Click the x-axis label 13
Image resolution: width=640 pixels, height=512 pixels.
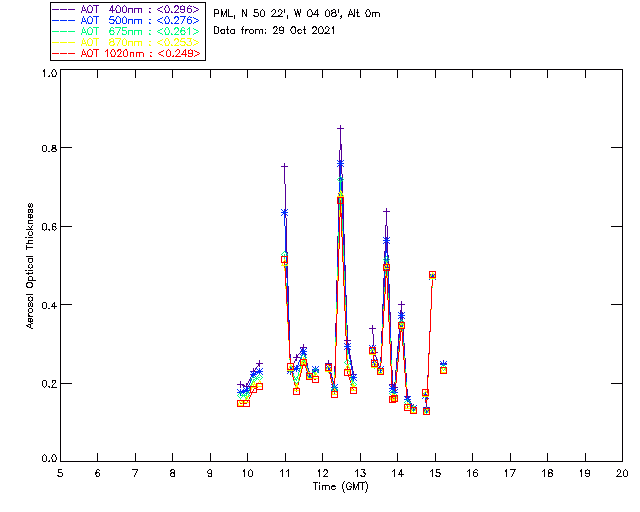tap(360, 473)
